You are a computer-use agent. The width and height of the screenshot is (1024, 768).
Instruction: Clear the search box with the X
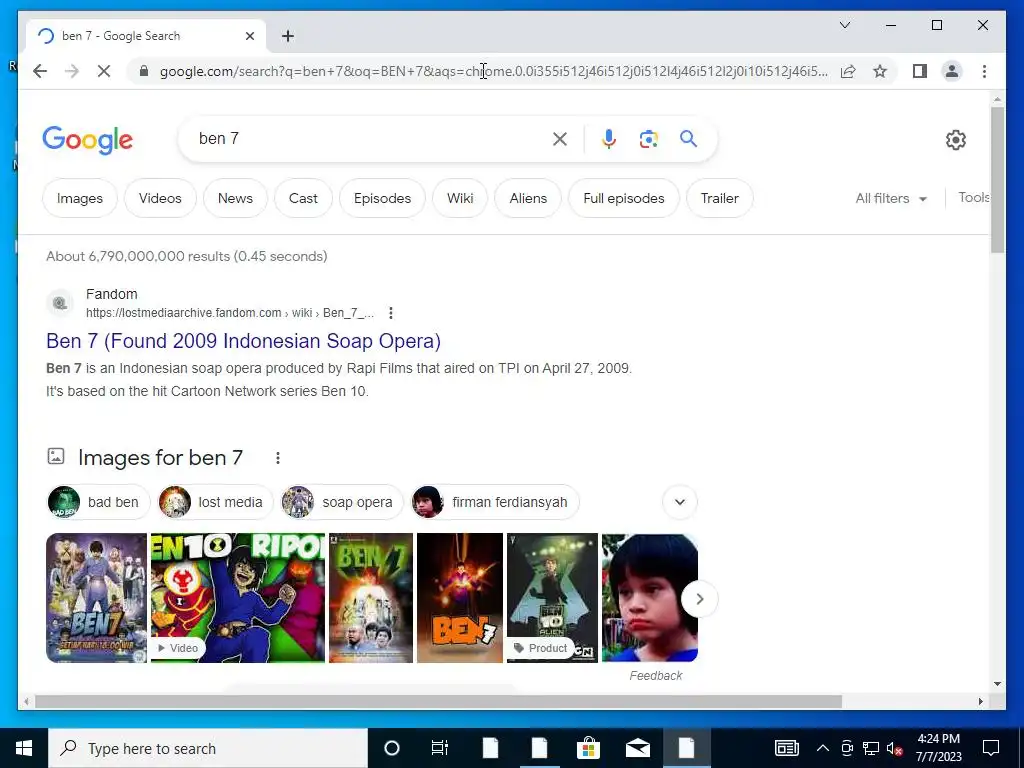[x=560, y=139]
